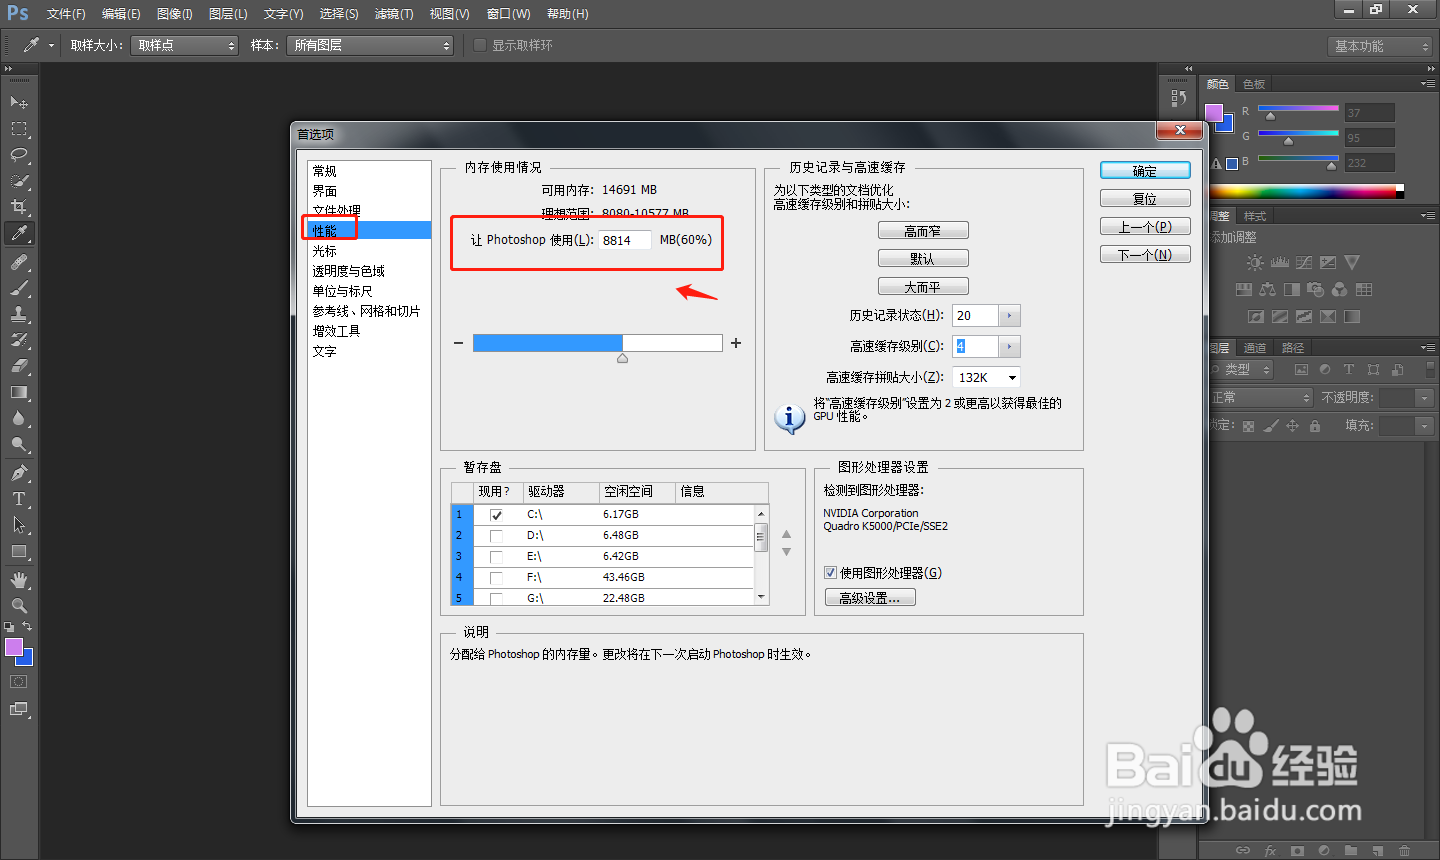
Task: Open the color panel flyout menu
Action: [1427, 83]
